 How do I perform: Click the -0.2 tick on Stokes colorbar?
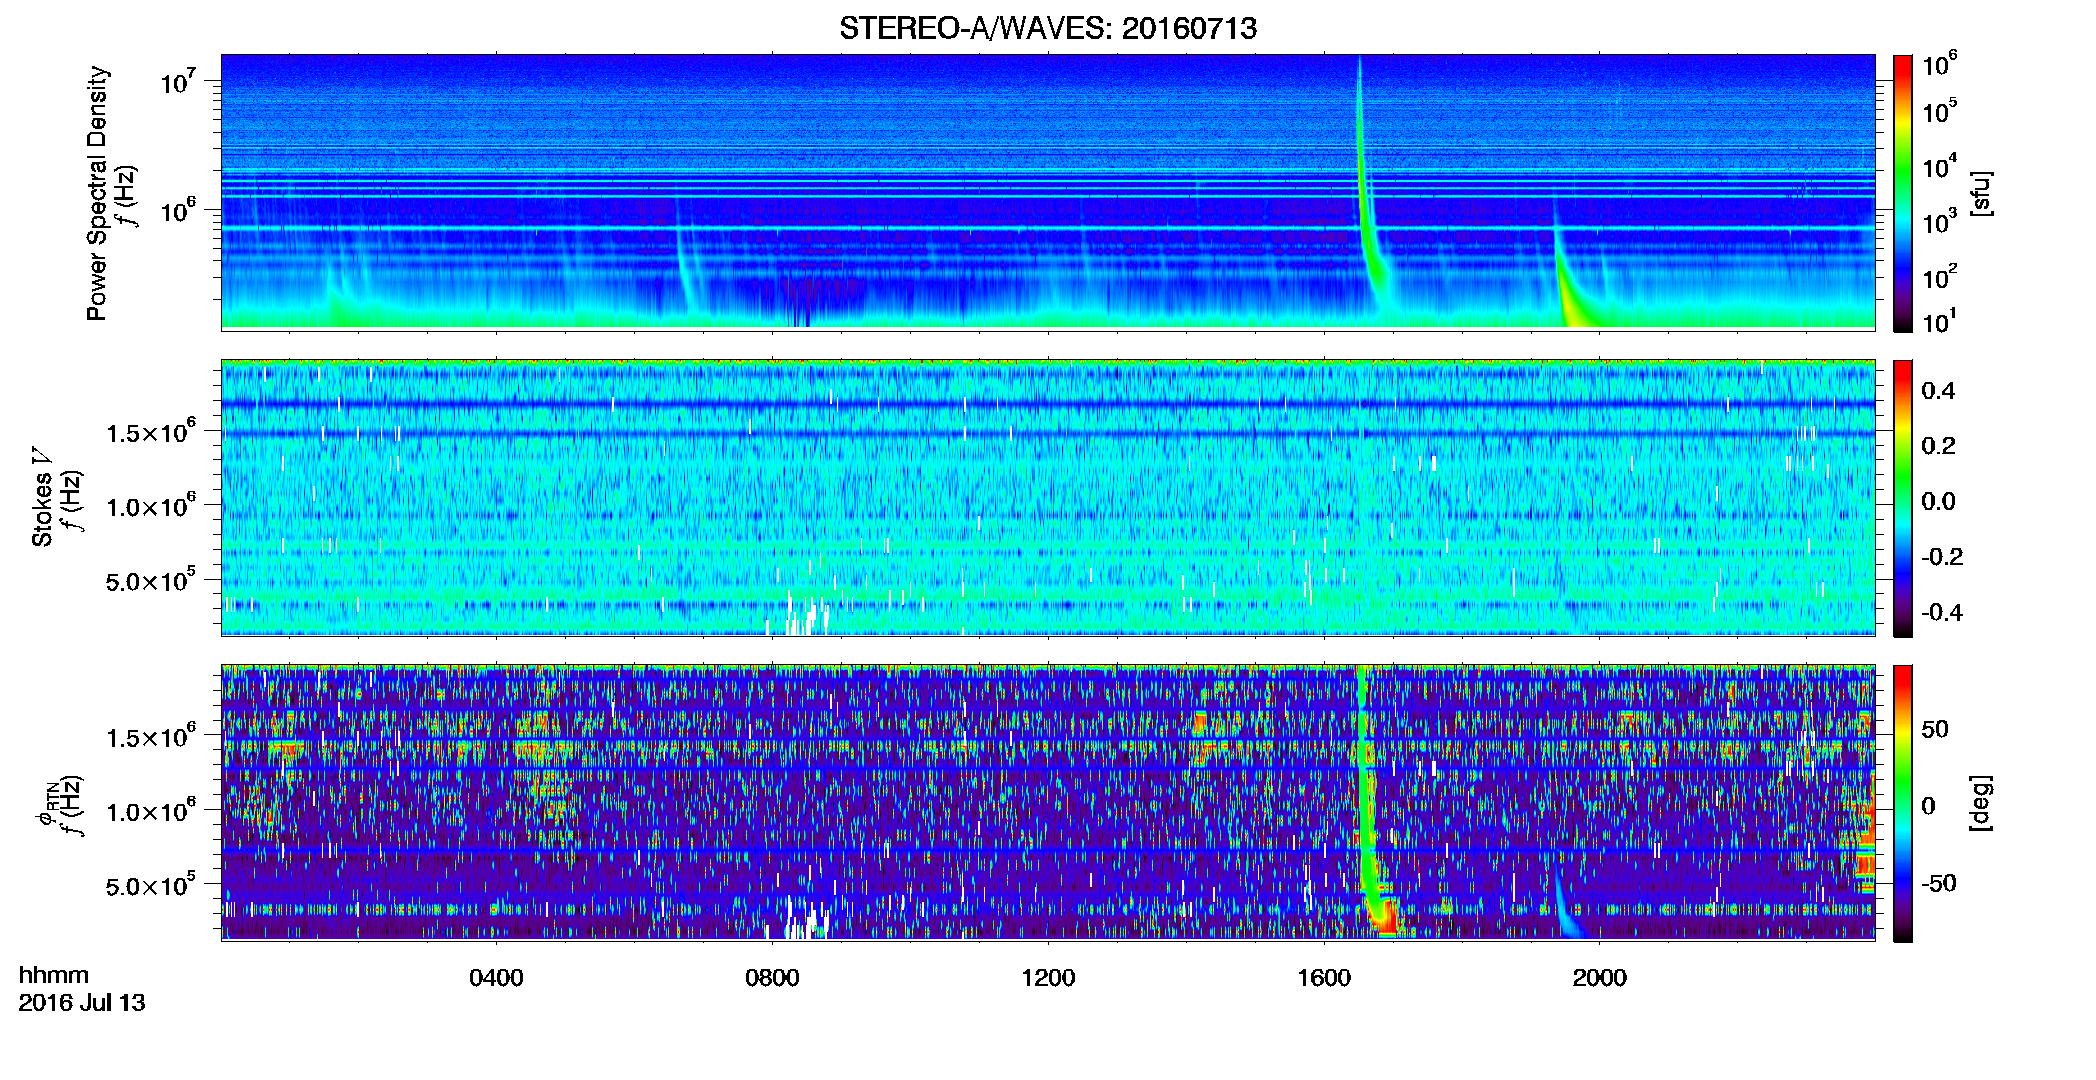click(x=1943, y=557)
